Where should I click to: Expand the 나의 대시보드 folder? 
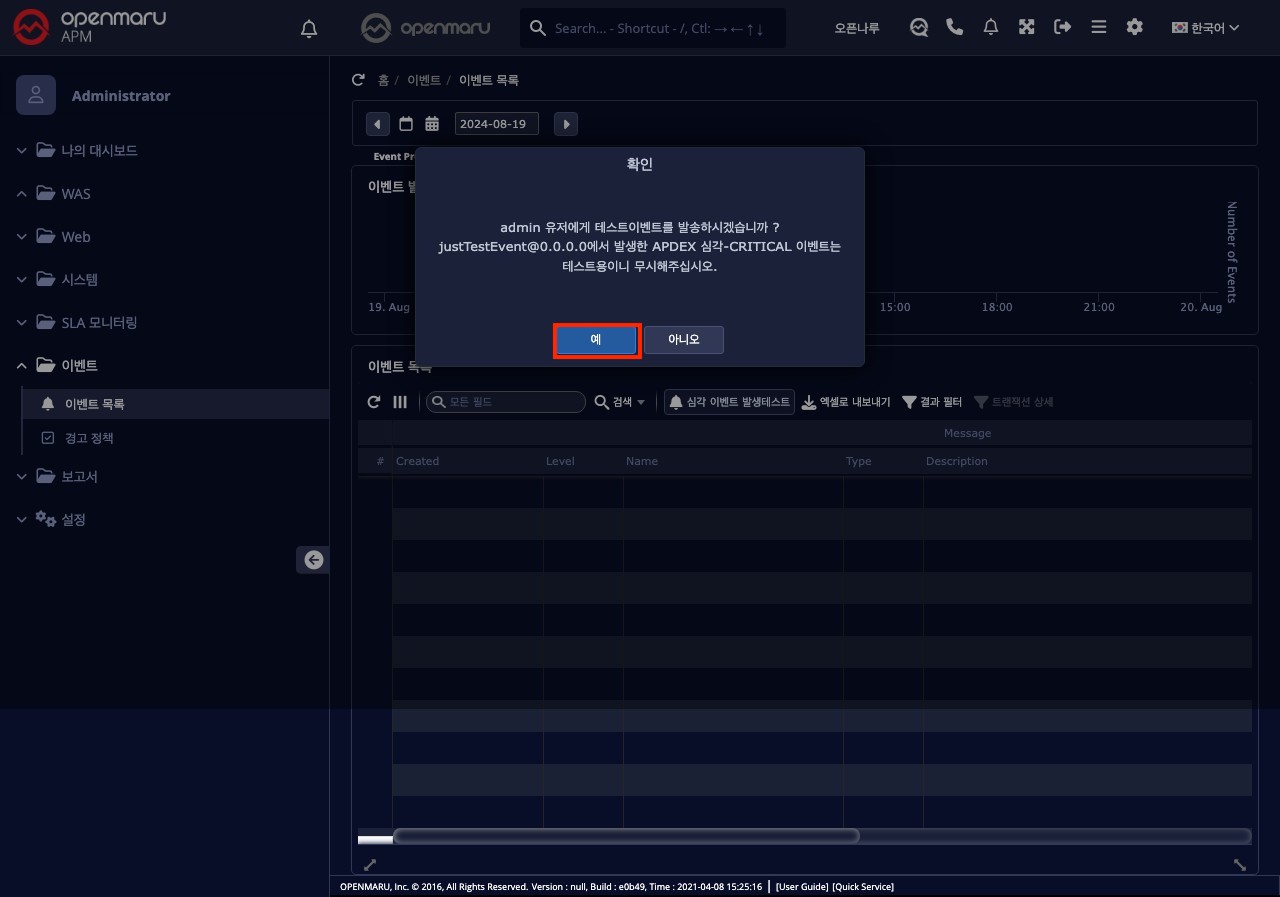coord(99,150)
